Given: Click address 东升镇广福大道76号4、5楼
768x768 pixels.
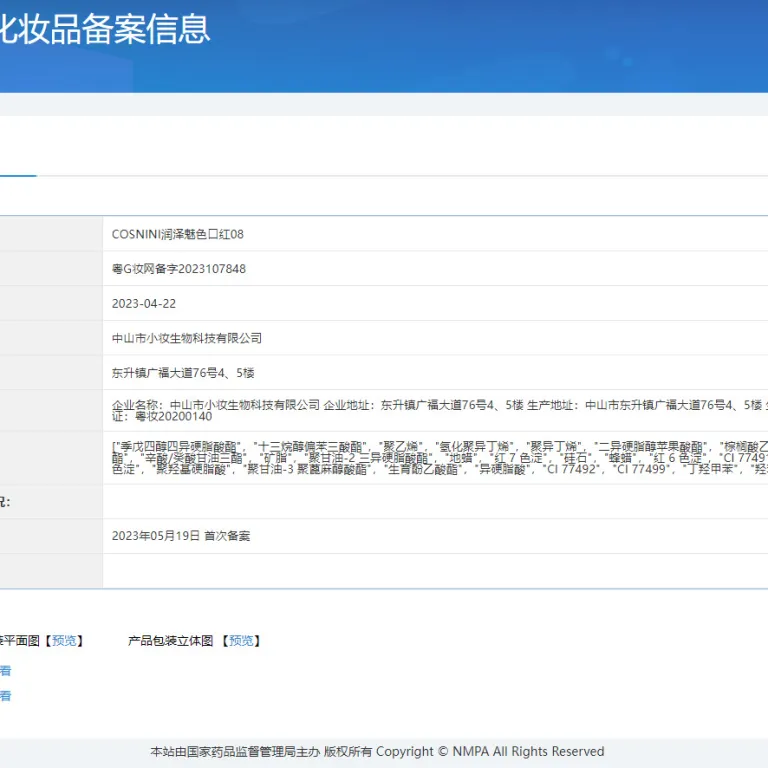Looking at the screenshot, I should click(183, 373).
